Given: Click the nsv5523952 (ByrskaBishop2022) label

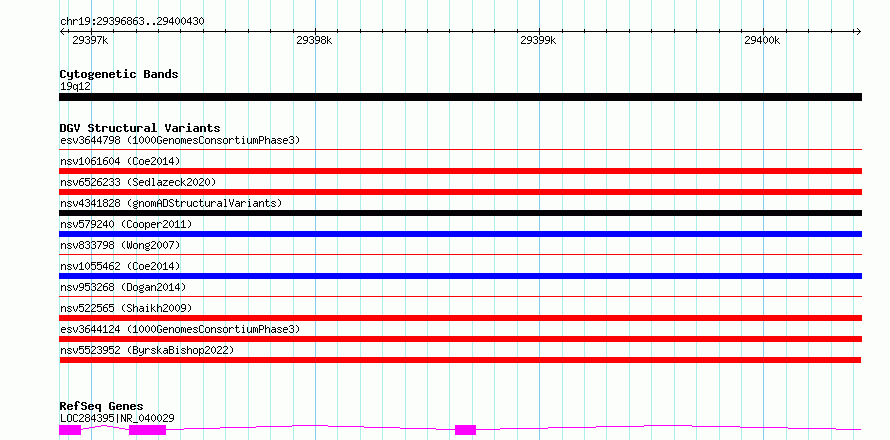Looking at the screenshot, I should 147,350.
